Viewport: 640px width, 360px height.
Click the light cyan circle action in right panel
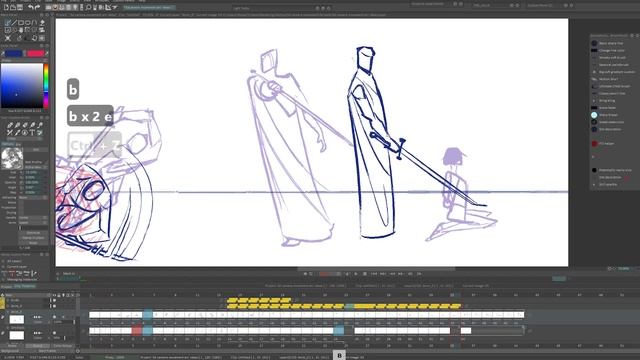coord(594,115)
